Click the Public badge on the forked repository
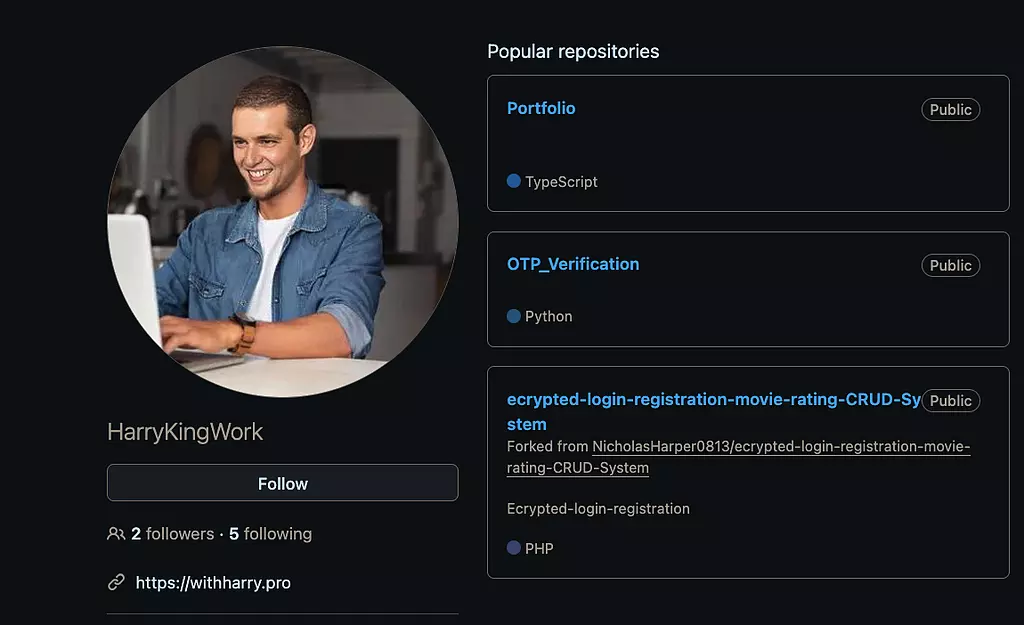Viewport: 1024px width, 625px height. [950, 401]
